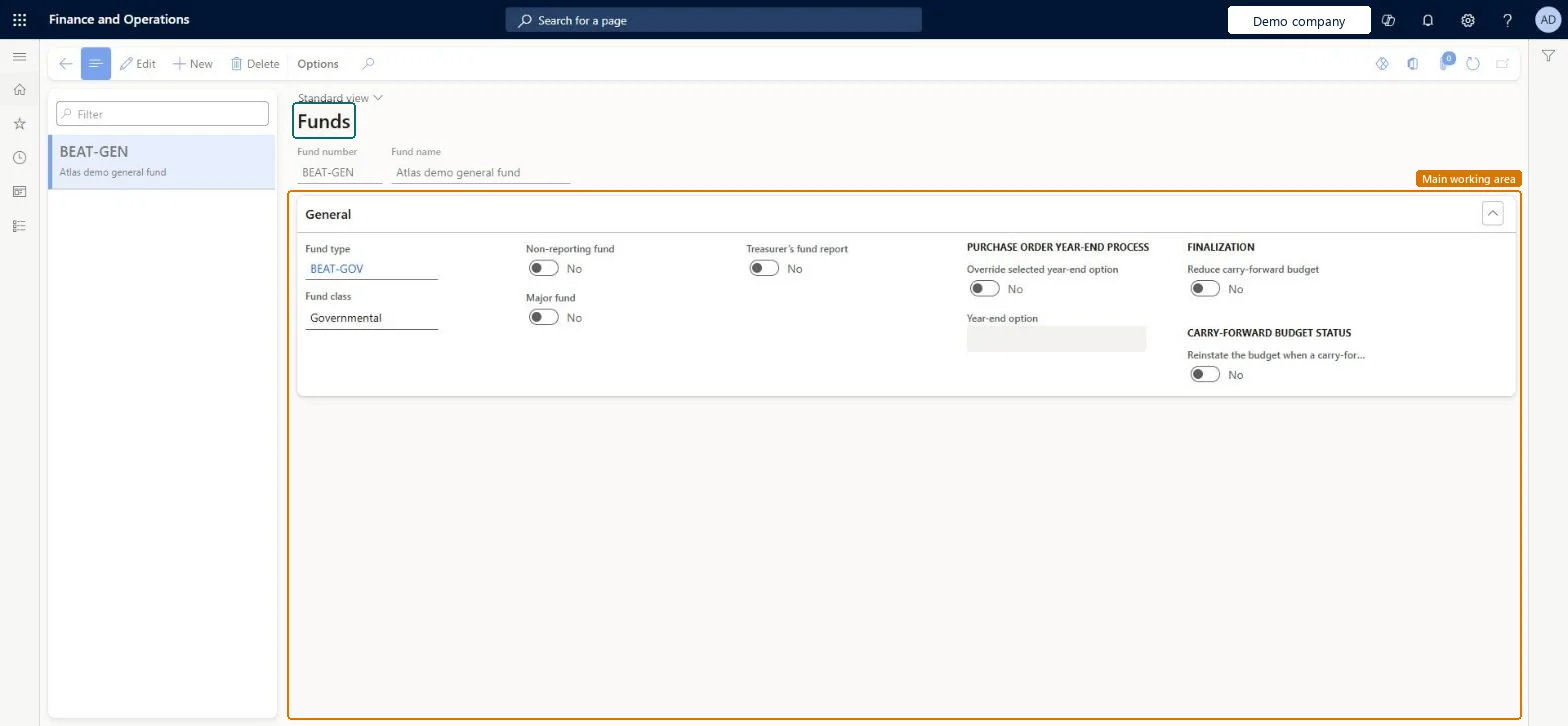The width and height of the screenshot is (1568, 726).
Task: Click the Search for a page box
Action: click(713, 20)
